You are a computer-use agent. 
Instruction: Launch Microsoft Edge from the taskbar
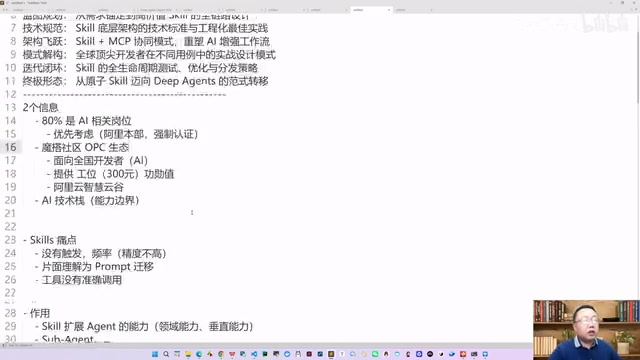(x=199, y=354)
